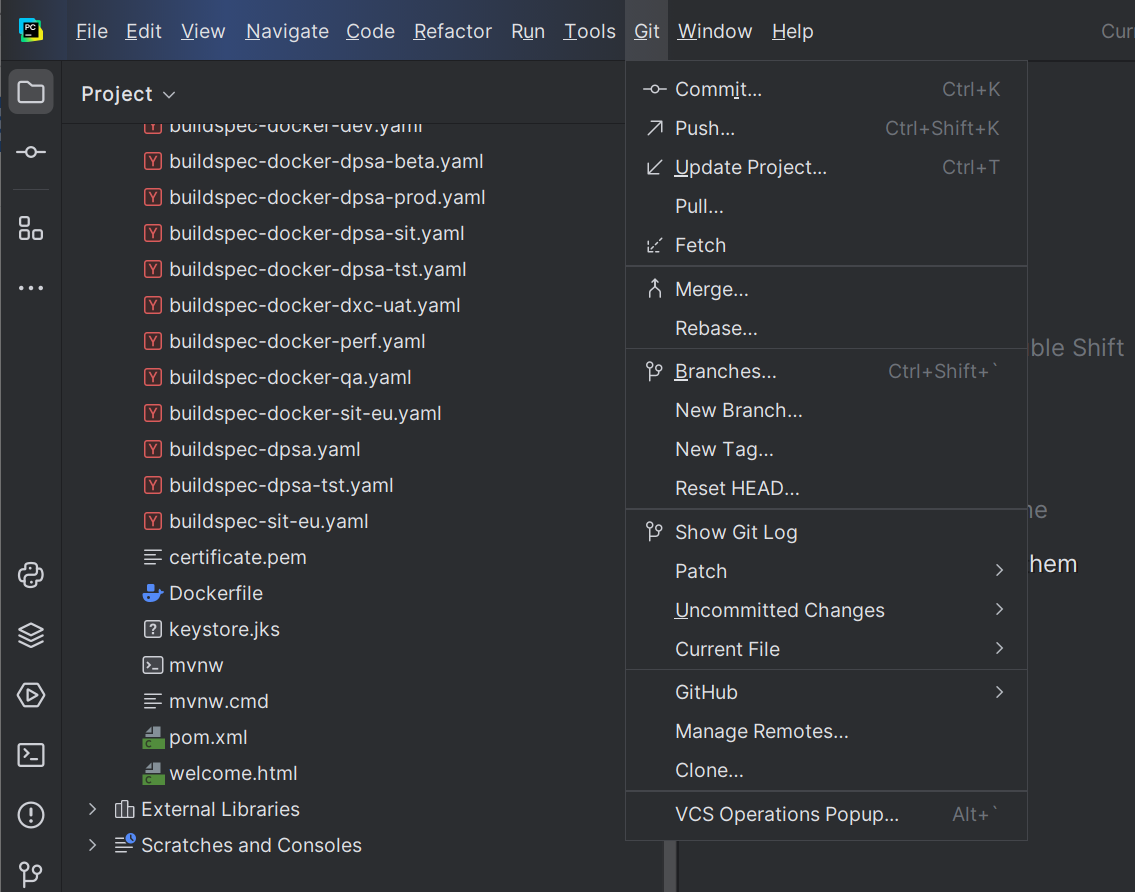Expand the Scratches and Consoles node
Screen dimensions: 1135x892
pyautogui.click(x=93, y=845)
